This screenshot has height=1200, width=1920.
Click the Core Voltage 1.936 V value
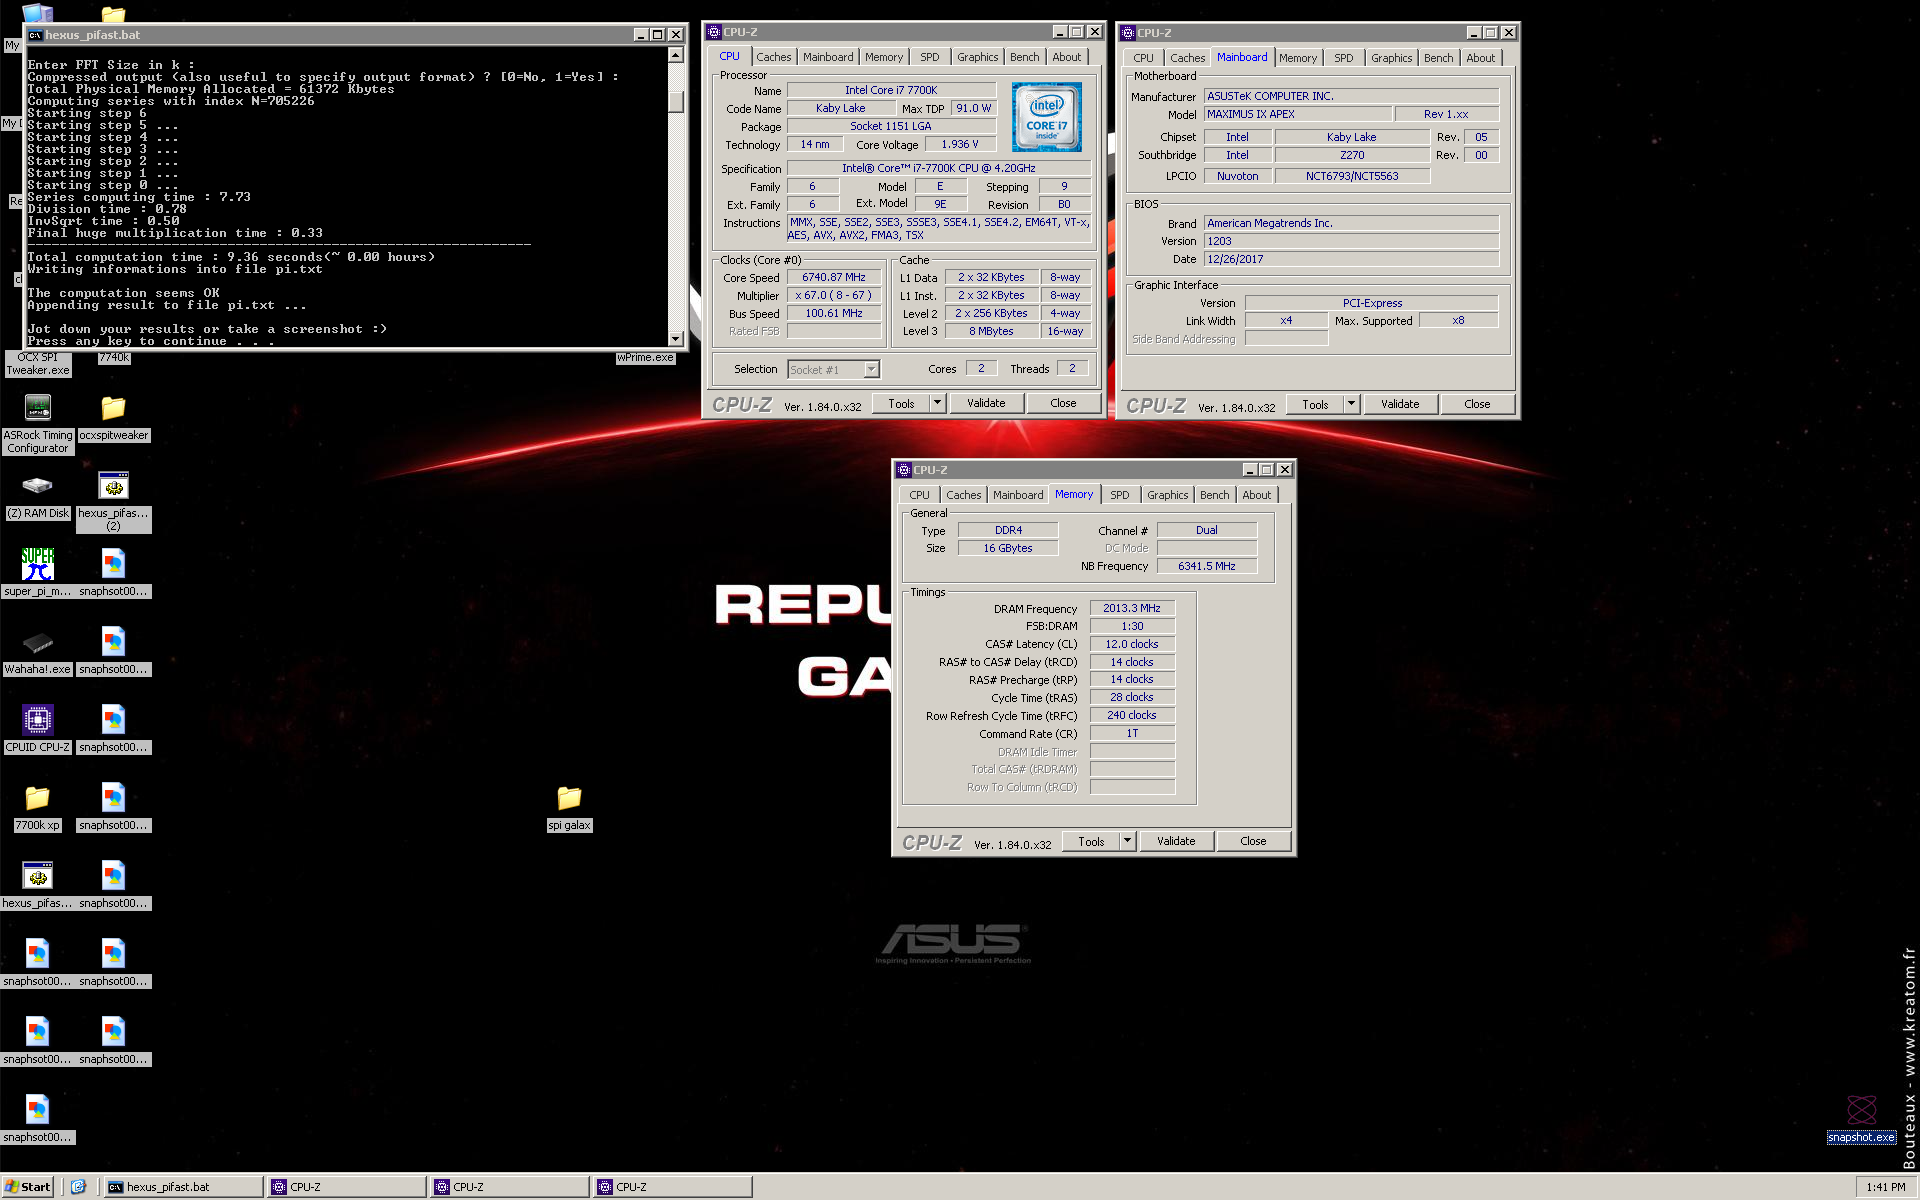[960, 144]
